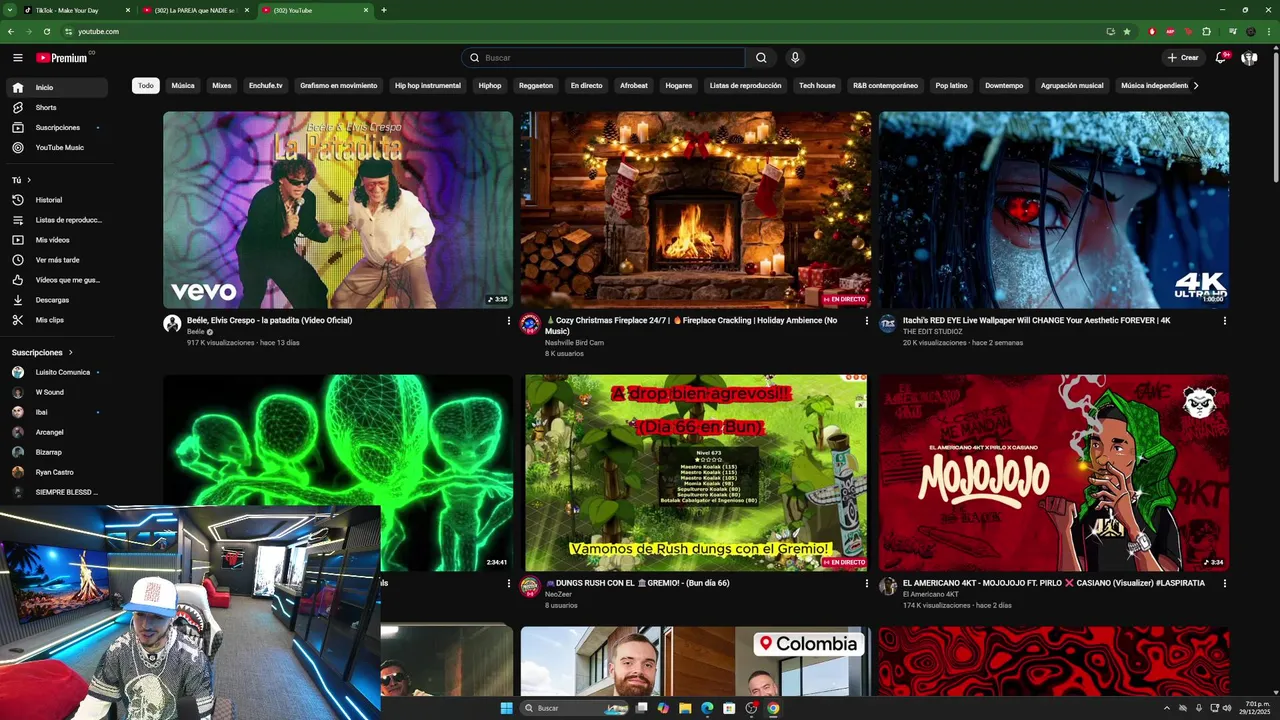This screenshot has height=720, width=1280.
Task: Open Windows Start menu
Action: click(x=507, y=708)
